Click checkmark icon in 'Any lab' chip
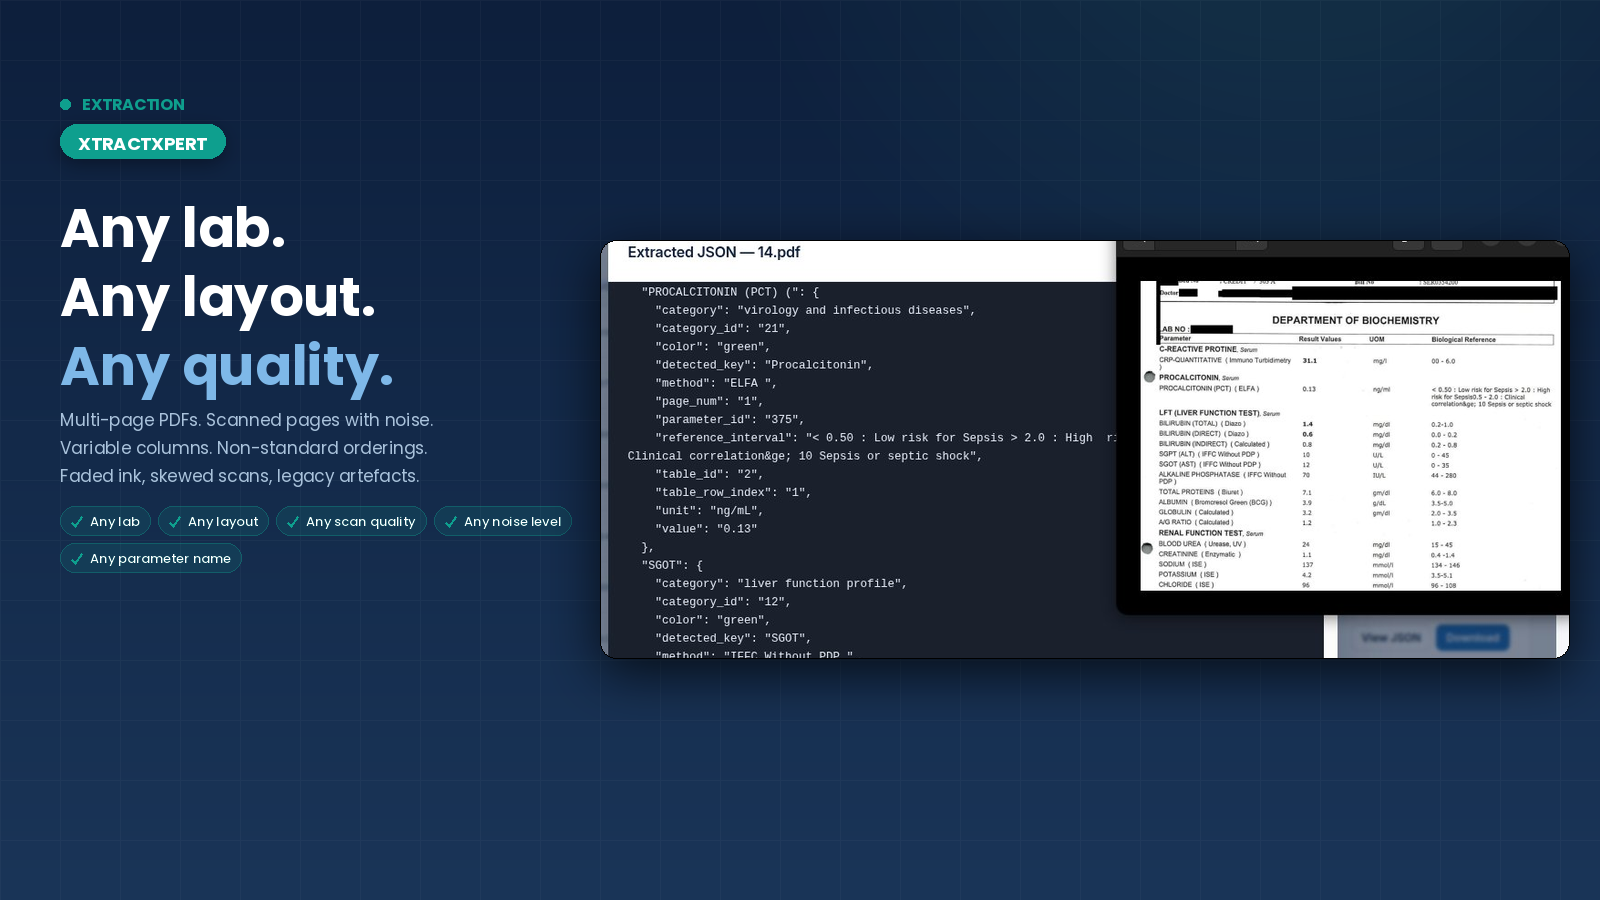This screenshot has height=900, width=1600. pyautogui.click(x=77, y=522)
